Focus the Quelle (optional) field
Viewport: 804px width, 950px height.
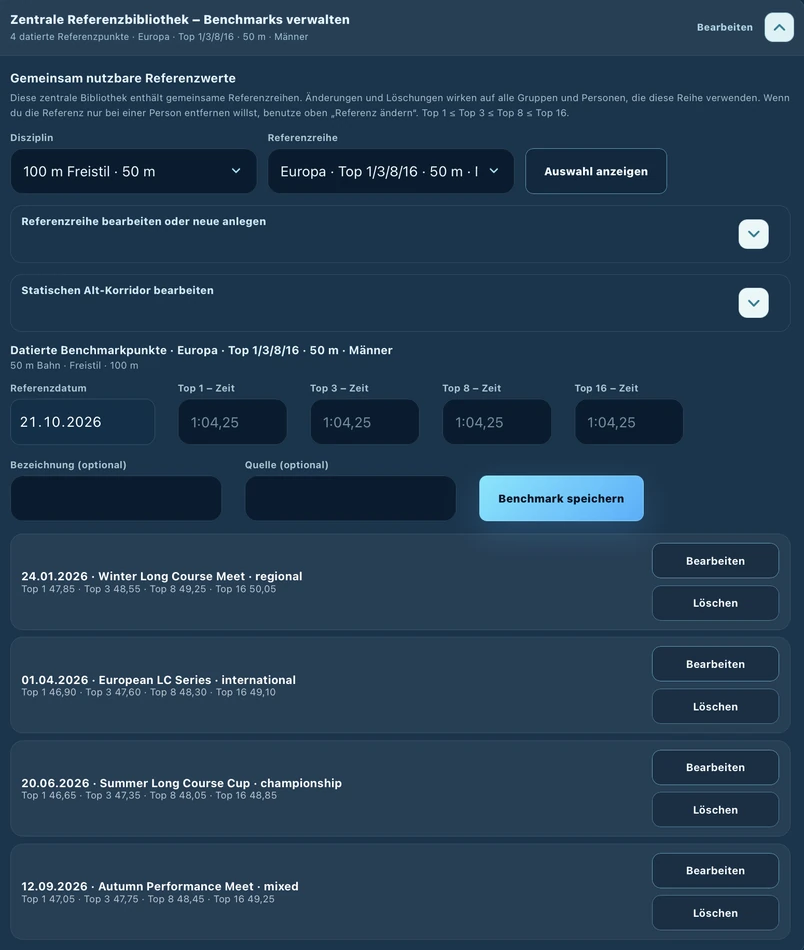[x=350, y=498]
